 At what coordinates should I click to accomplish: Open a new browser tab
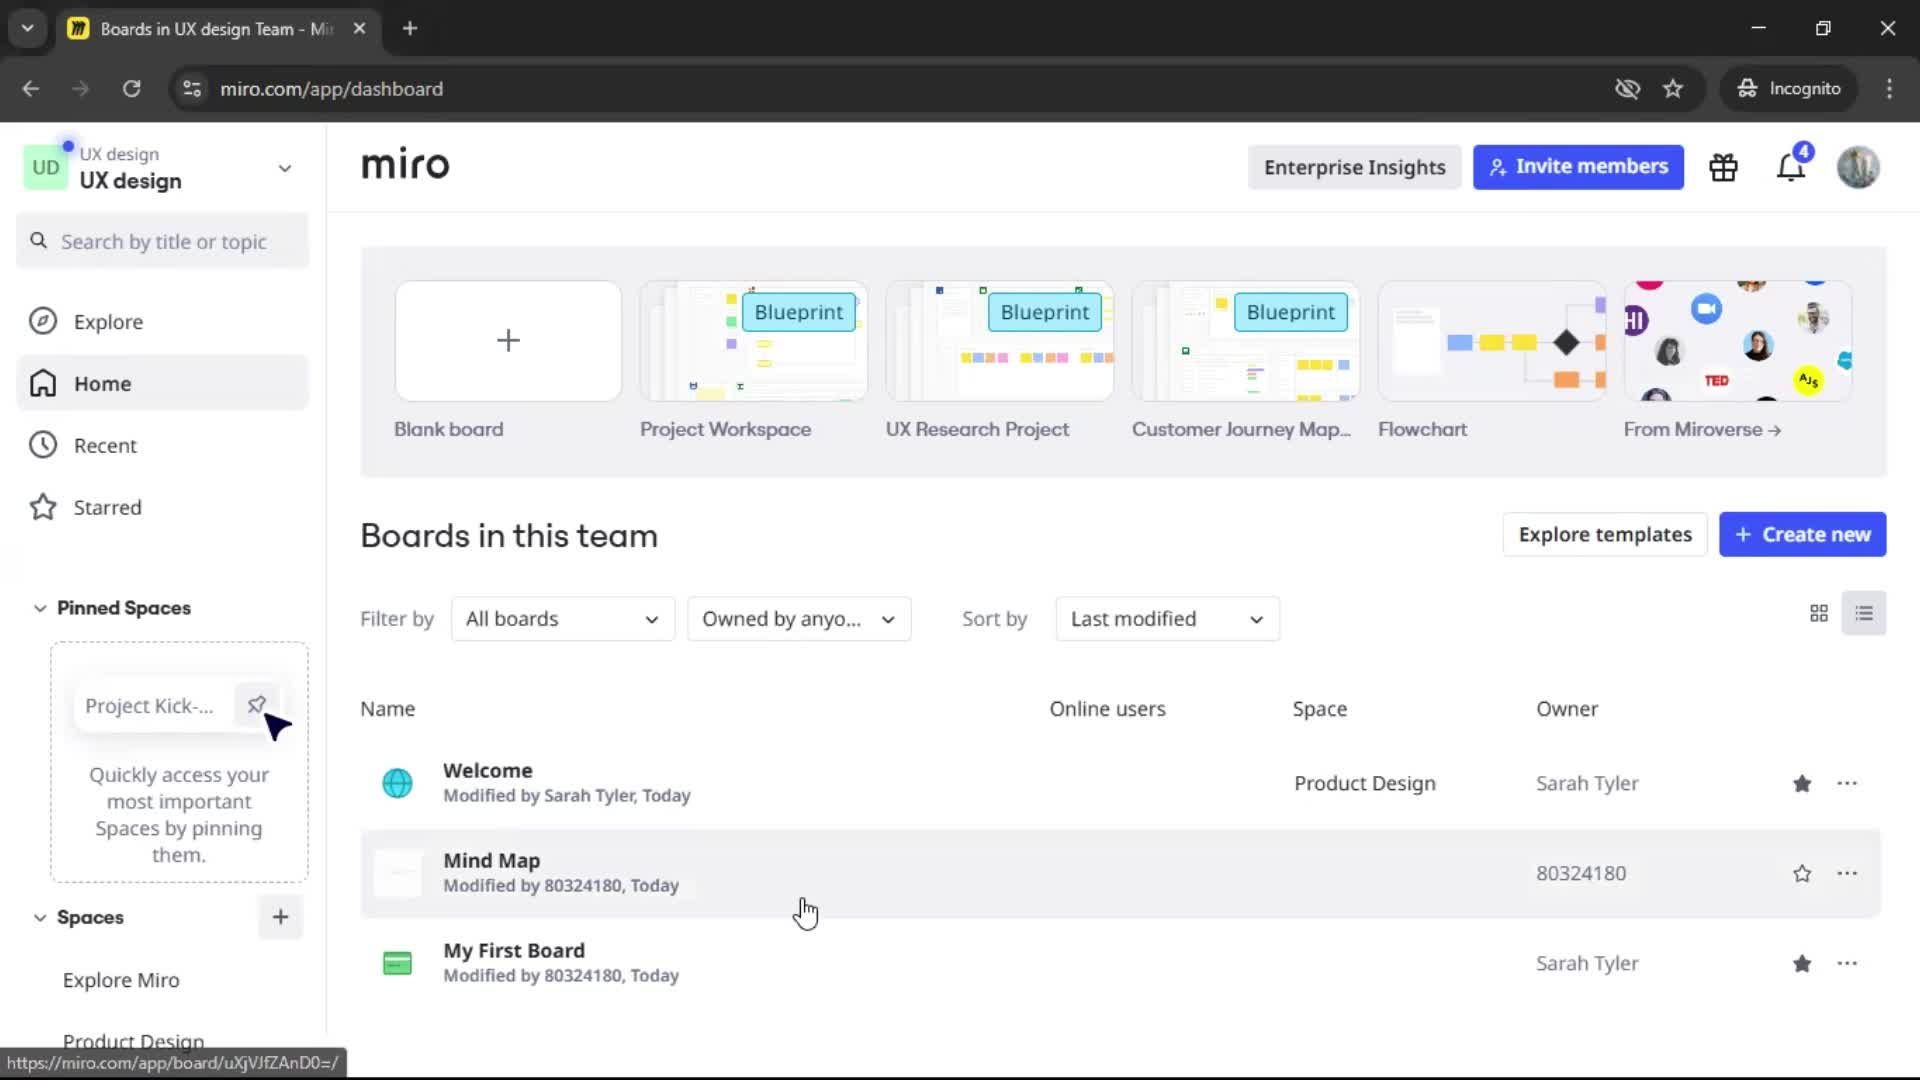point(410,29)
